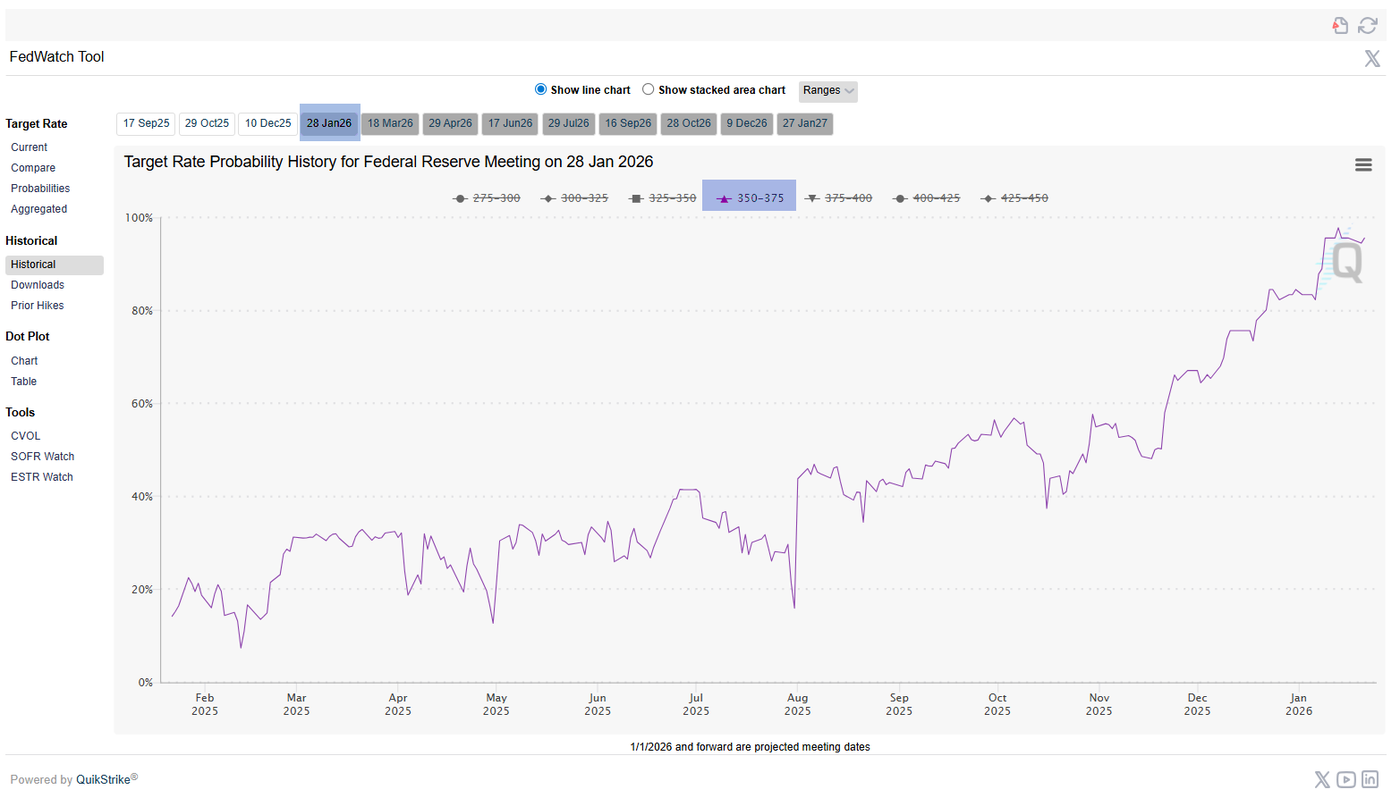Click the refresh icon at top right

1367,25
